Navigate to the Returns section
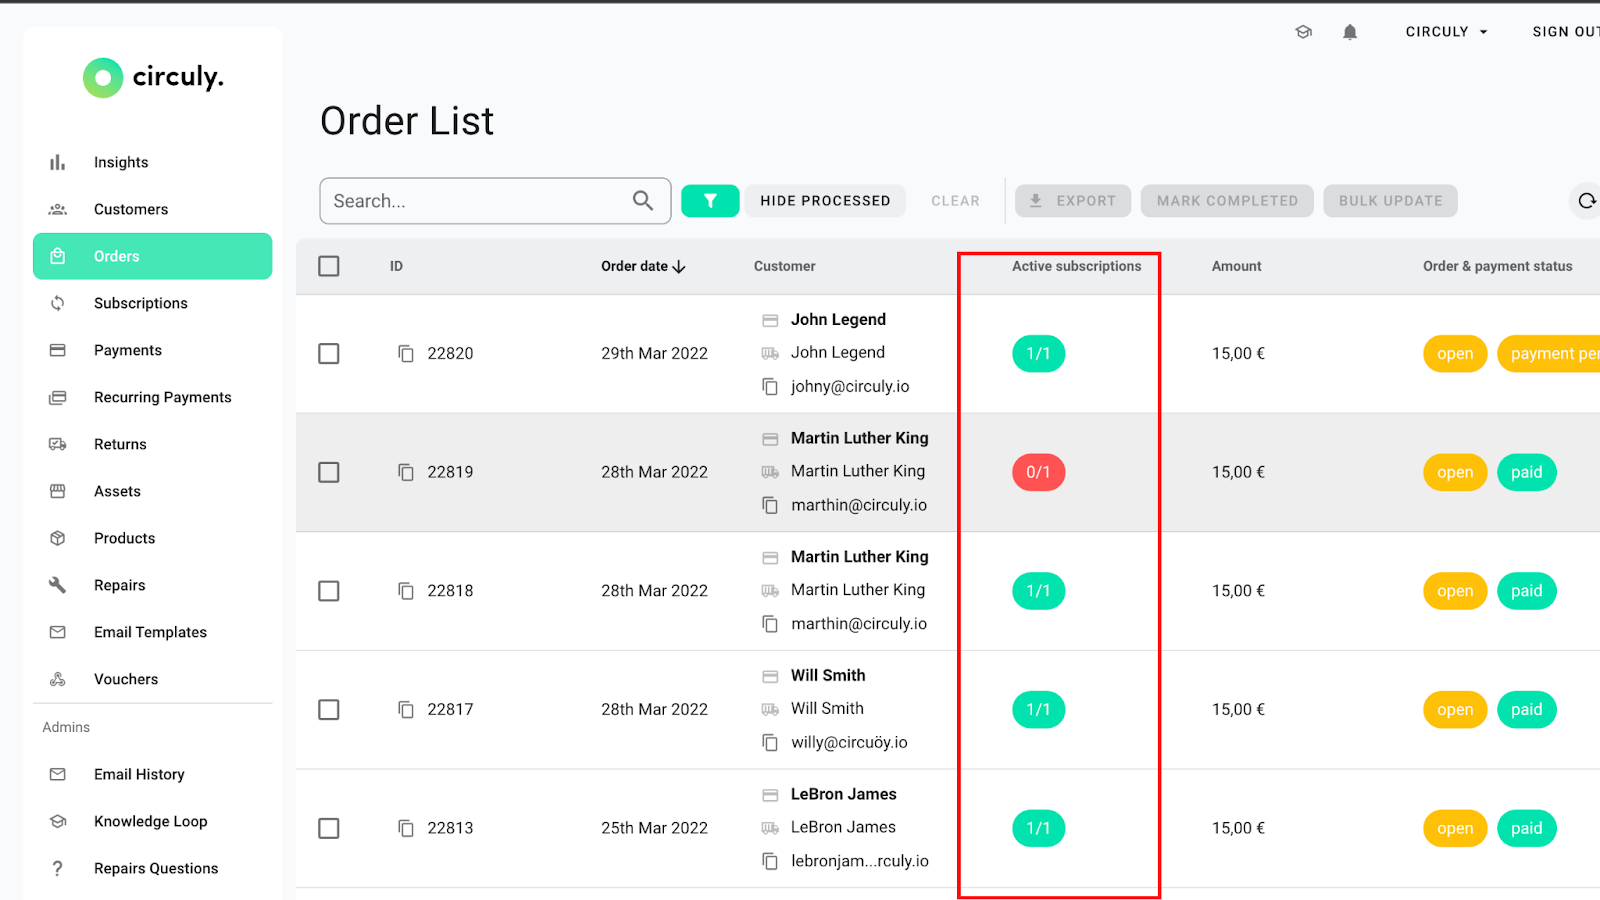Image resolution: width=1600 pixels, height=900 pixels. (x=120, y=444)
